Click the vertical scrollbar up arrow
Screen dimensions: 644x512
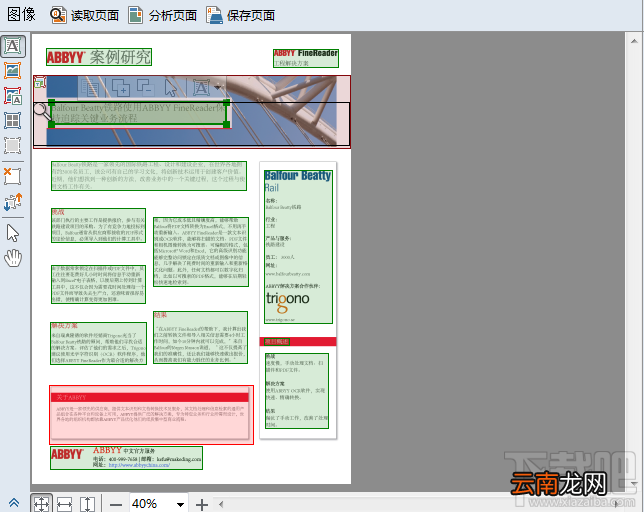coord(634,41)
